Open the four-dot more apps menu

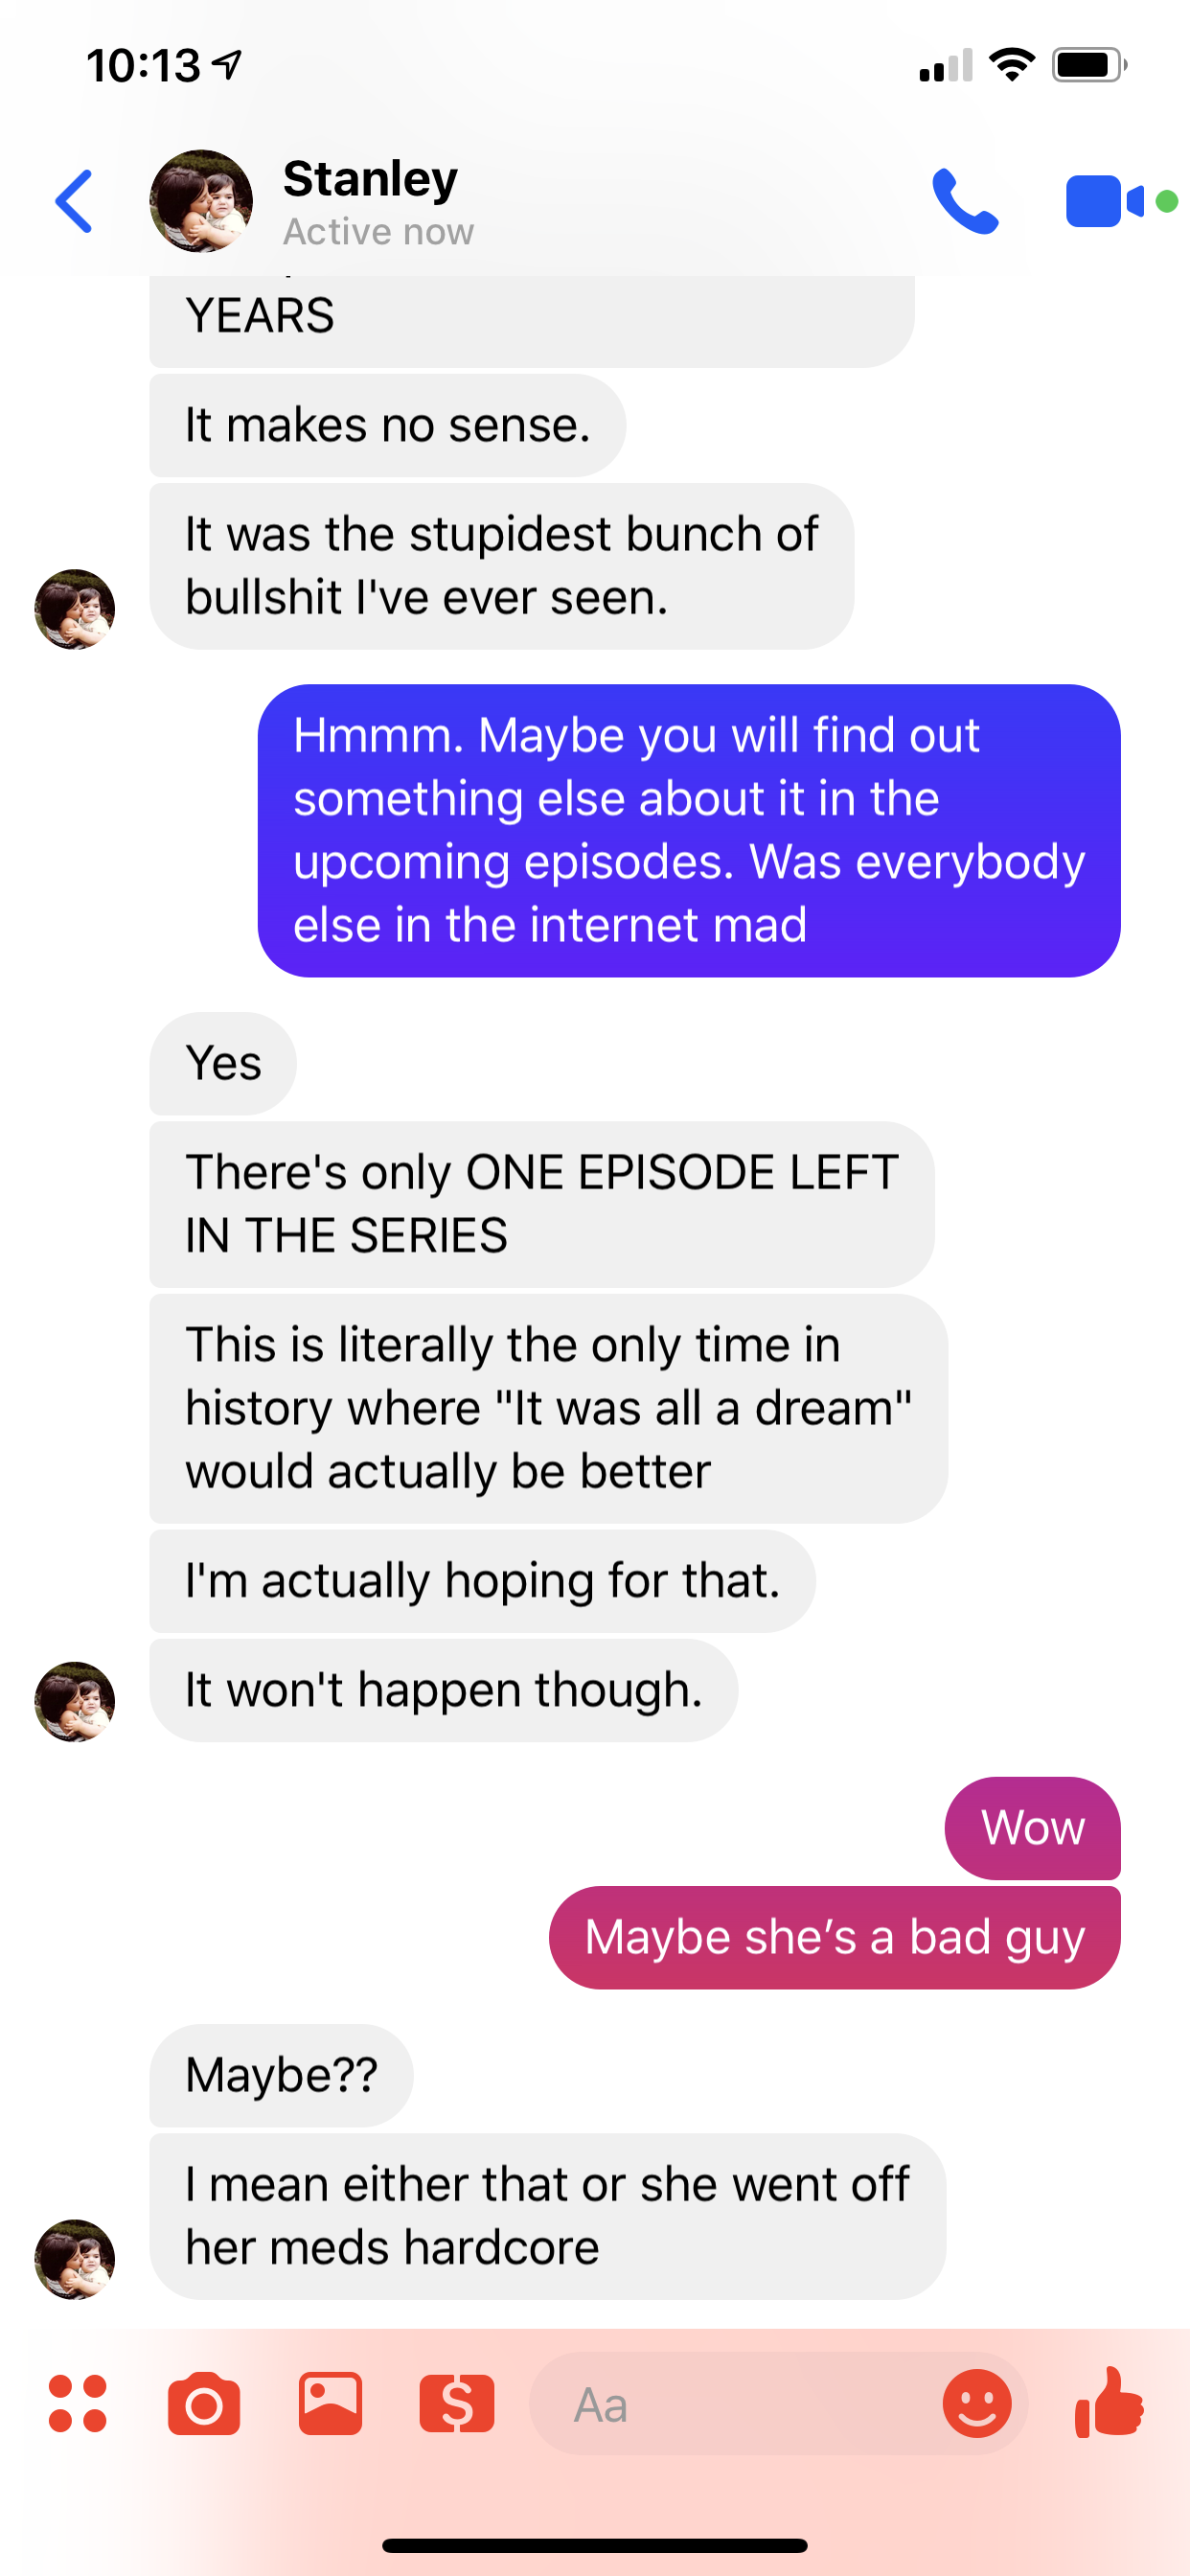77,2403
